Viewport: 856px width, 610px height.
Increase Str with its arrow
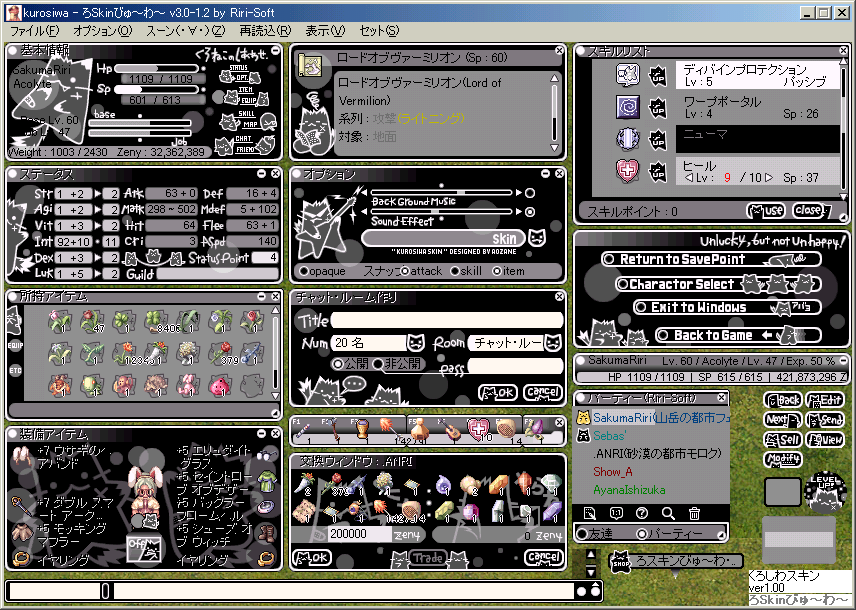click(98, 193)
